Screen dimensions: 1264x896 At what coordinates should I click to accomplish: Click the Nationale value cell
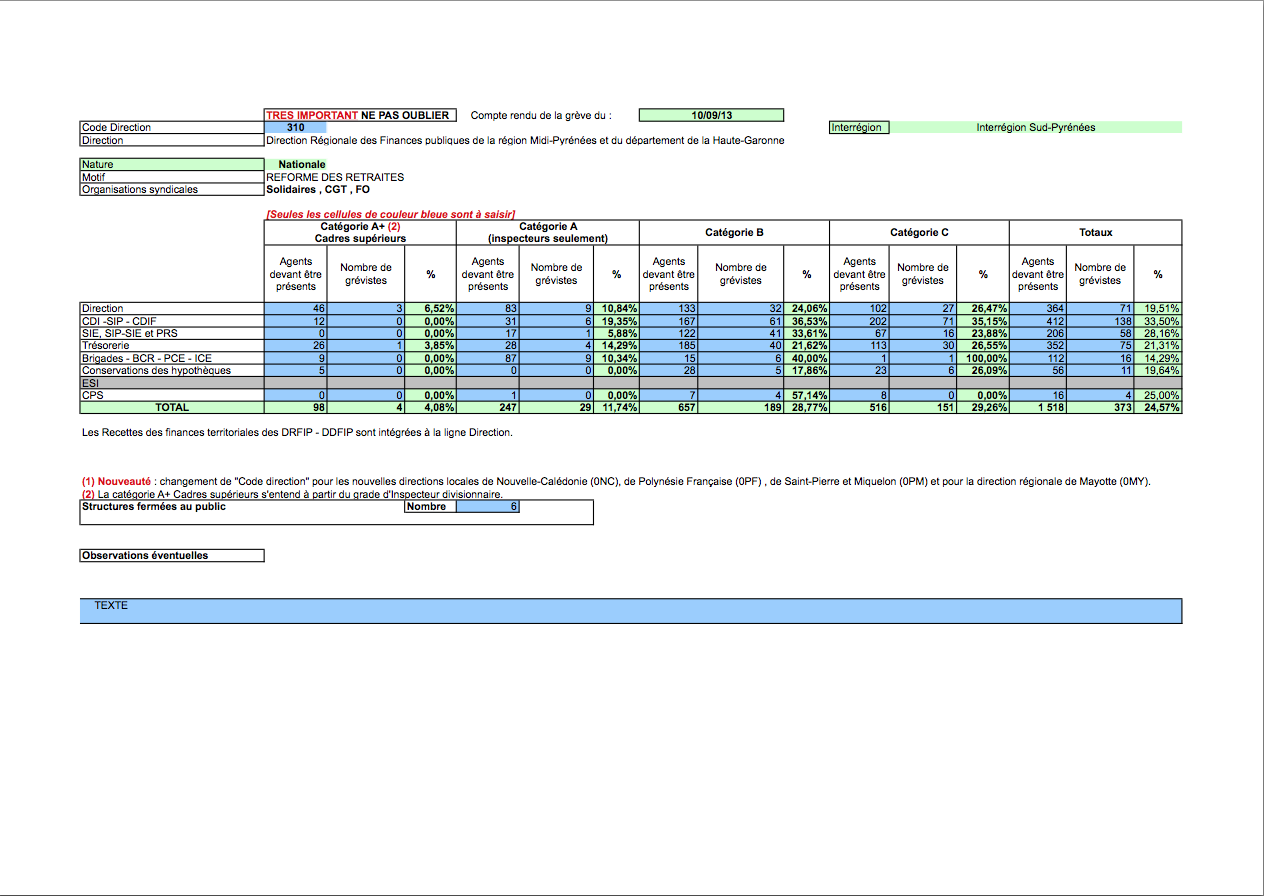(x=301, y=164)
